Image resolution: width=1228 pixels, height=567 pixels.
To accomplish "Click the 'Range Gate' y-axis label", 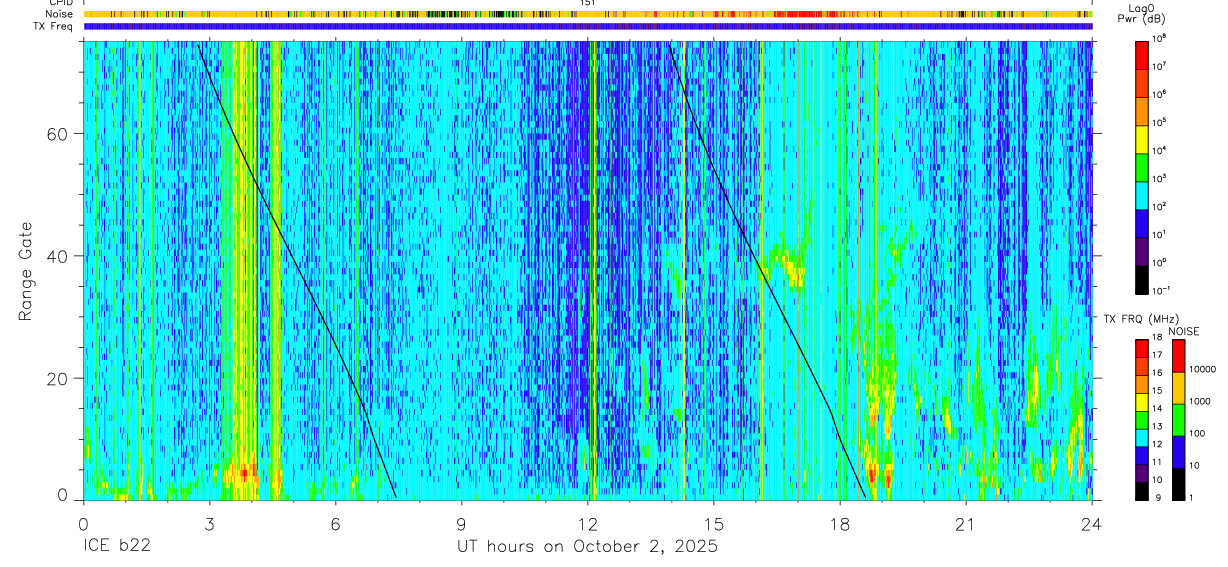I will [24, 272].
